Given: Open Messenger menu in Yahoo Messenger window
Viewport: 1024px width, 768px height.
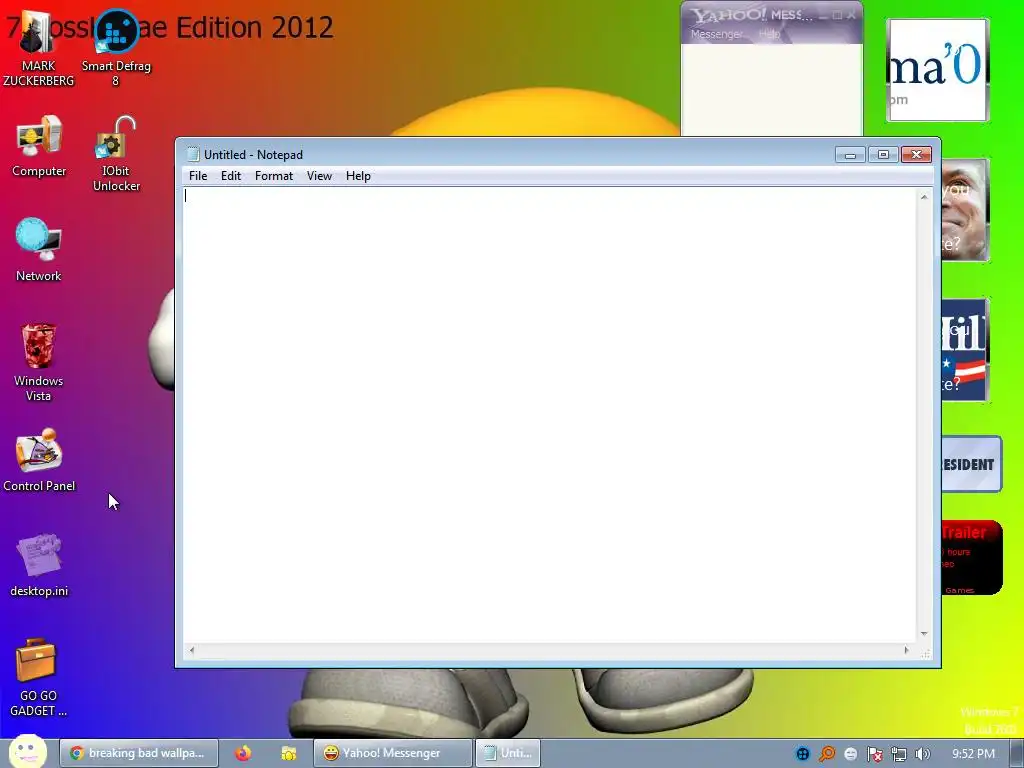Looking at the screenshot, I should [x=717, y=34].
